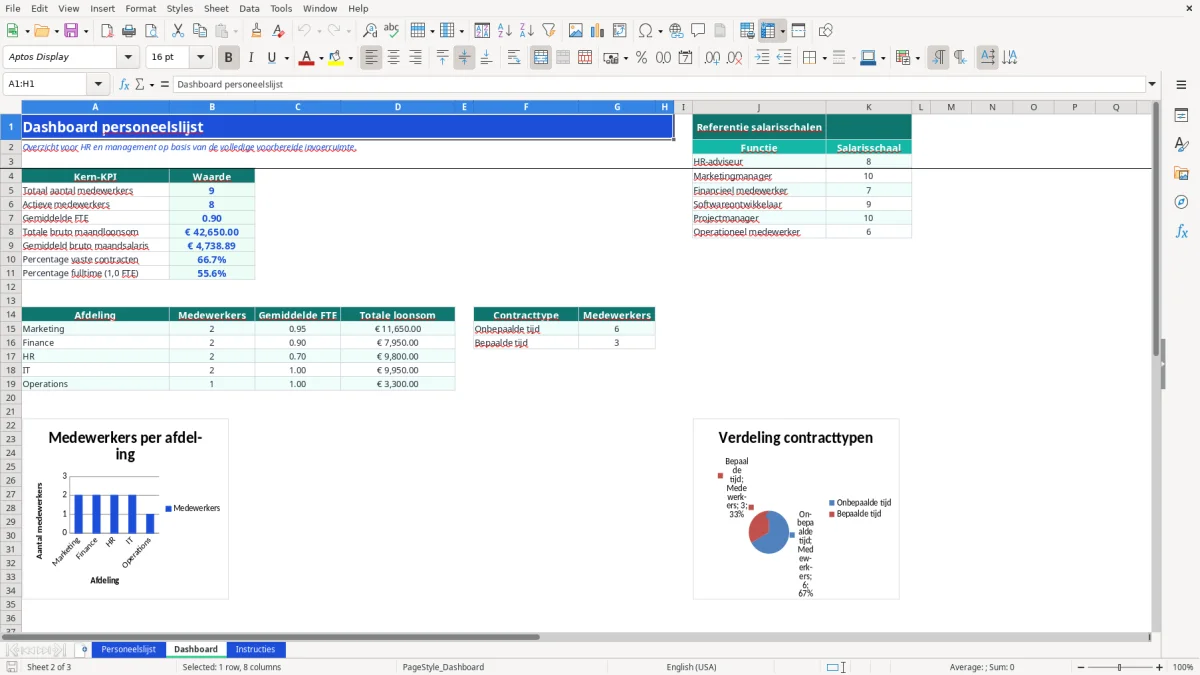This screenshot has height=675, width=1200.
Task: Click the Copy icon
Action: click(x=200, y=31)
